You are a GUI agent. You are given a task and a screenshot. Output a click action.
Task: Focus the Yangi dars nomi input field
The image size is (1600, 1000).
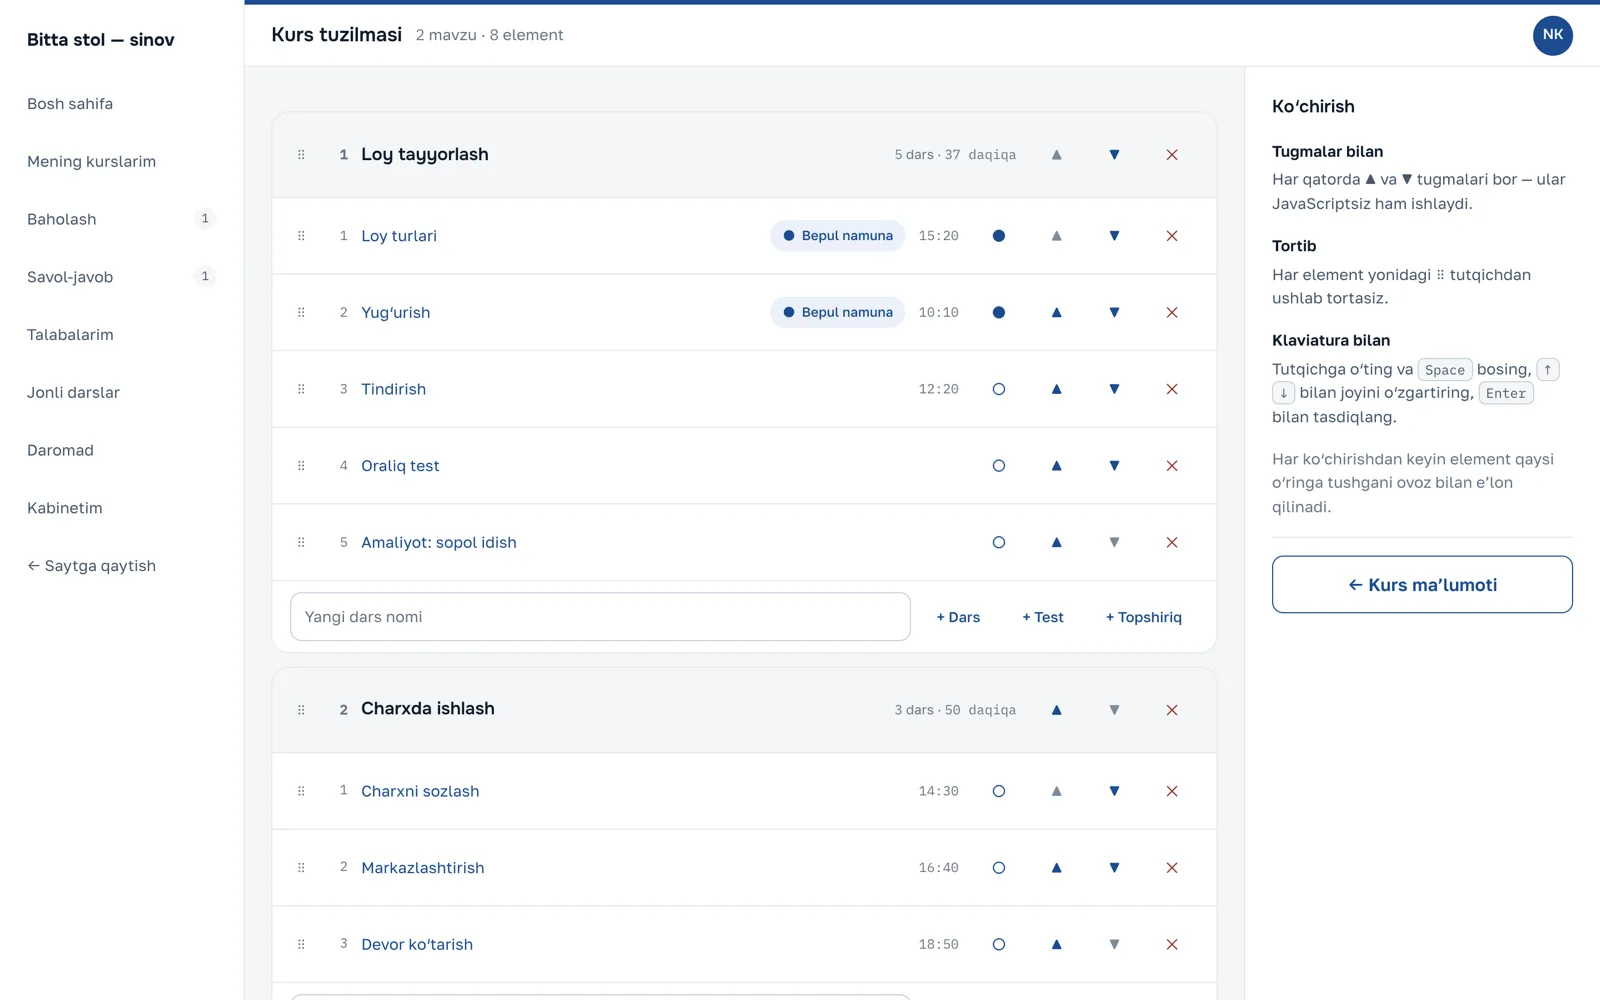600,617
